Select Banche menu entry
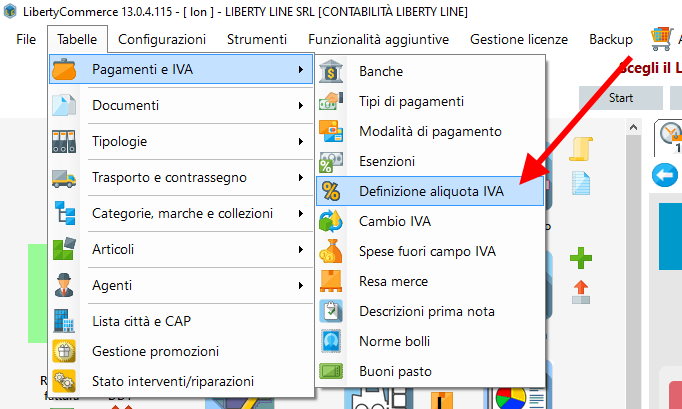The height and width of the screenshot is (409, 682). (x=430, y=71)
